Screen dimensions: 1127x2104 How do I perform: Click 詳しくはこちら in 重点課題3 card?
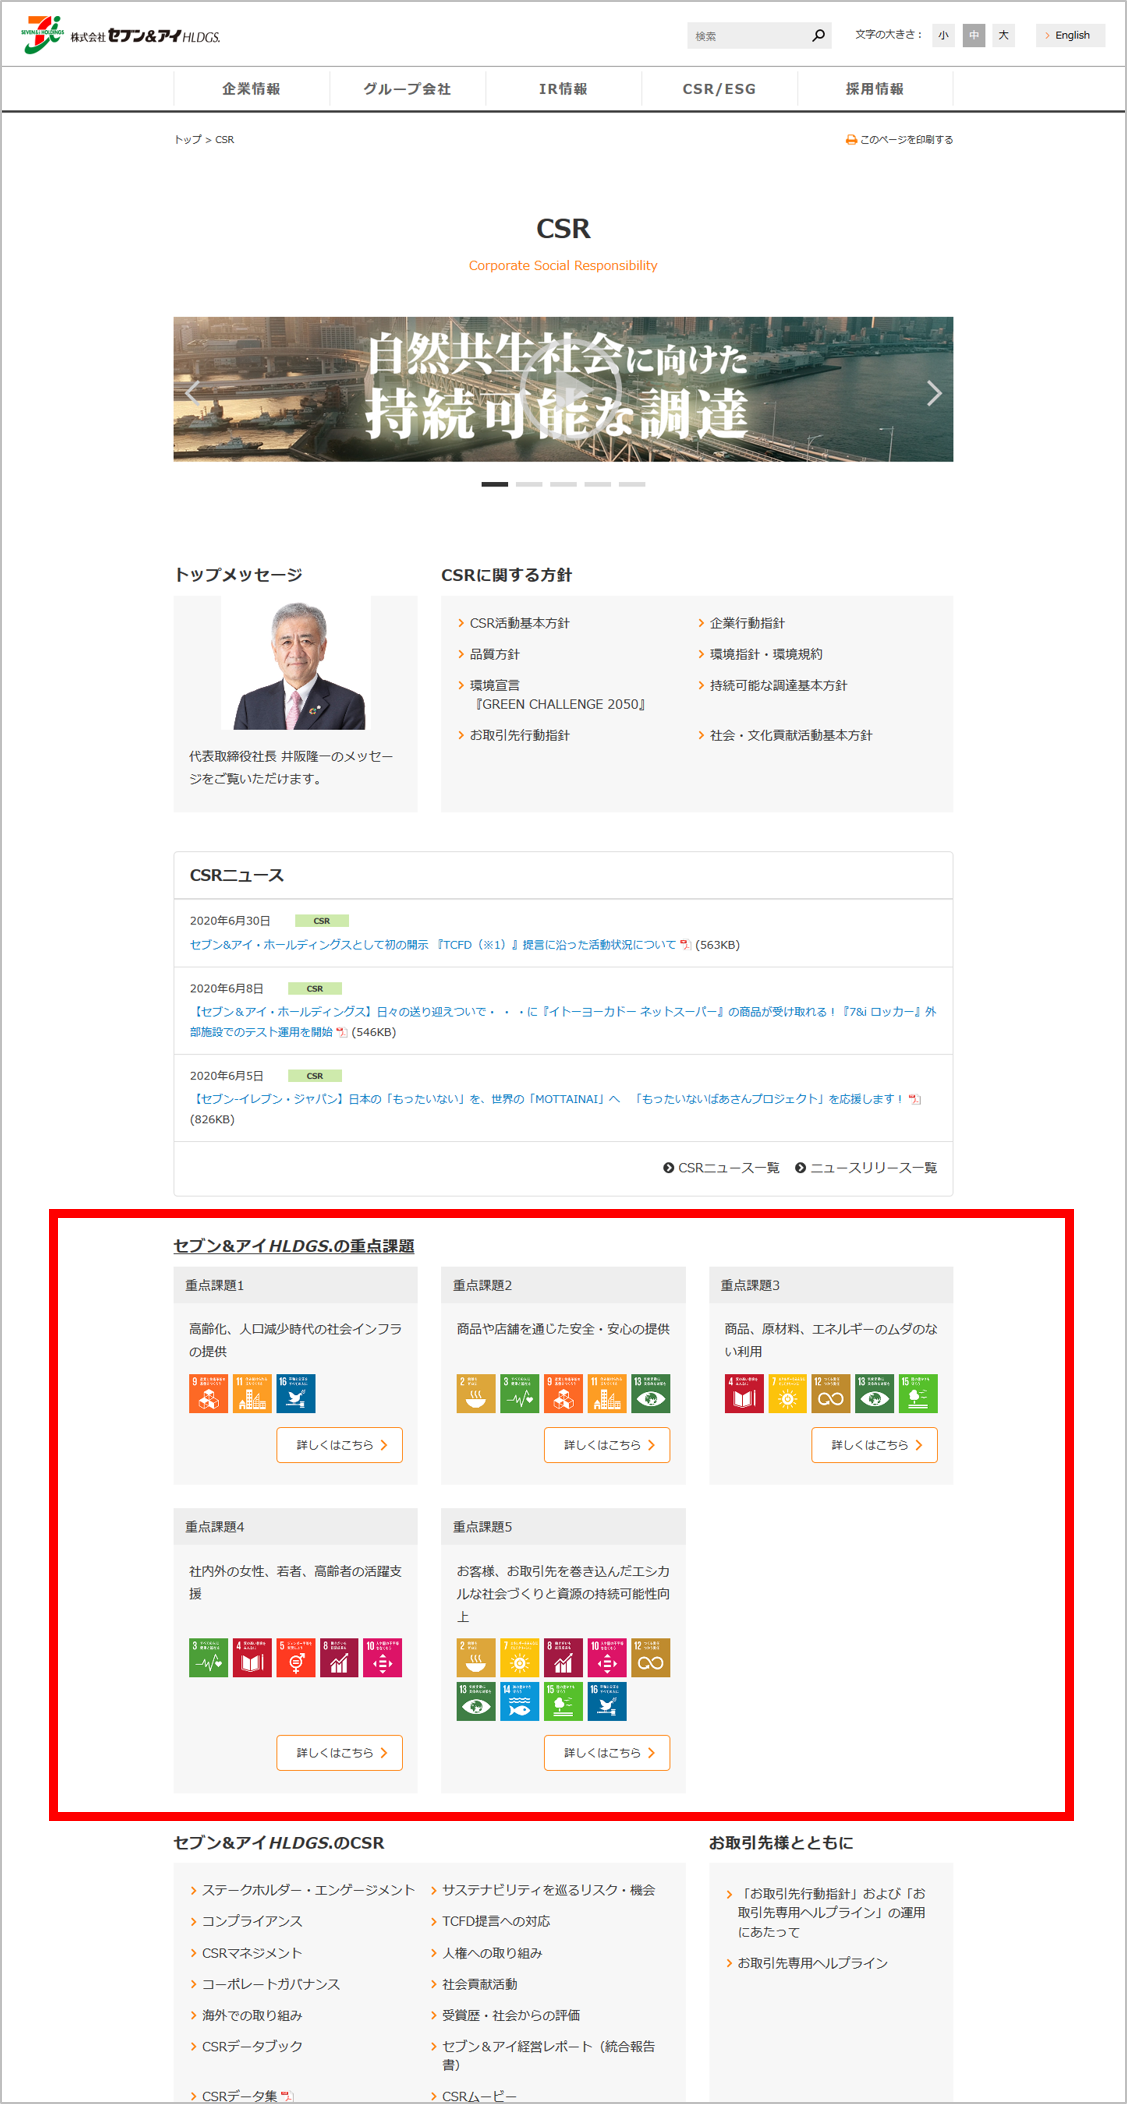click(x=875, y=1445)
